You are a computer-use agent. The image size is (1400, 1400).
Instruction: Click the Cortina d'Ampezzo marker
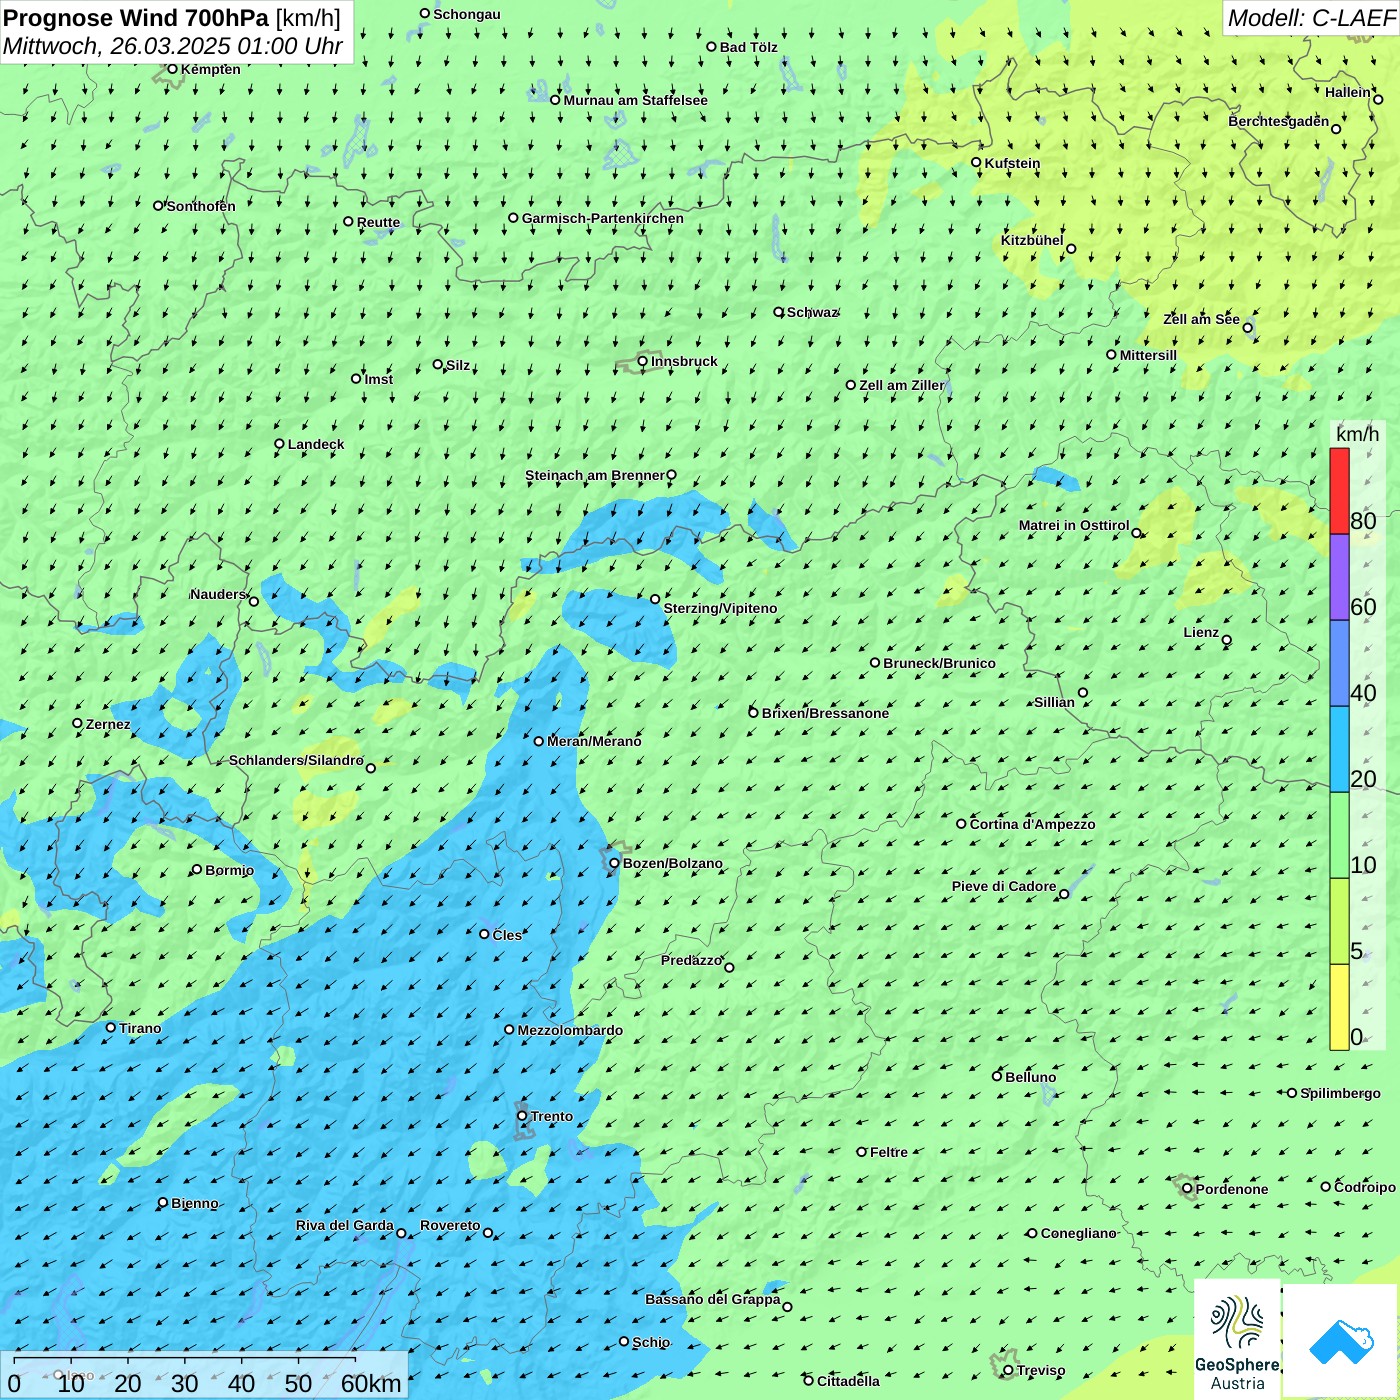coord(961,824)
